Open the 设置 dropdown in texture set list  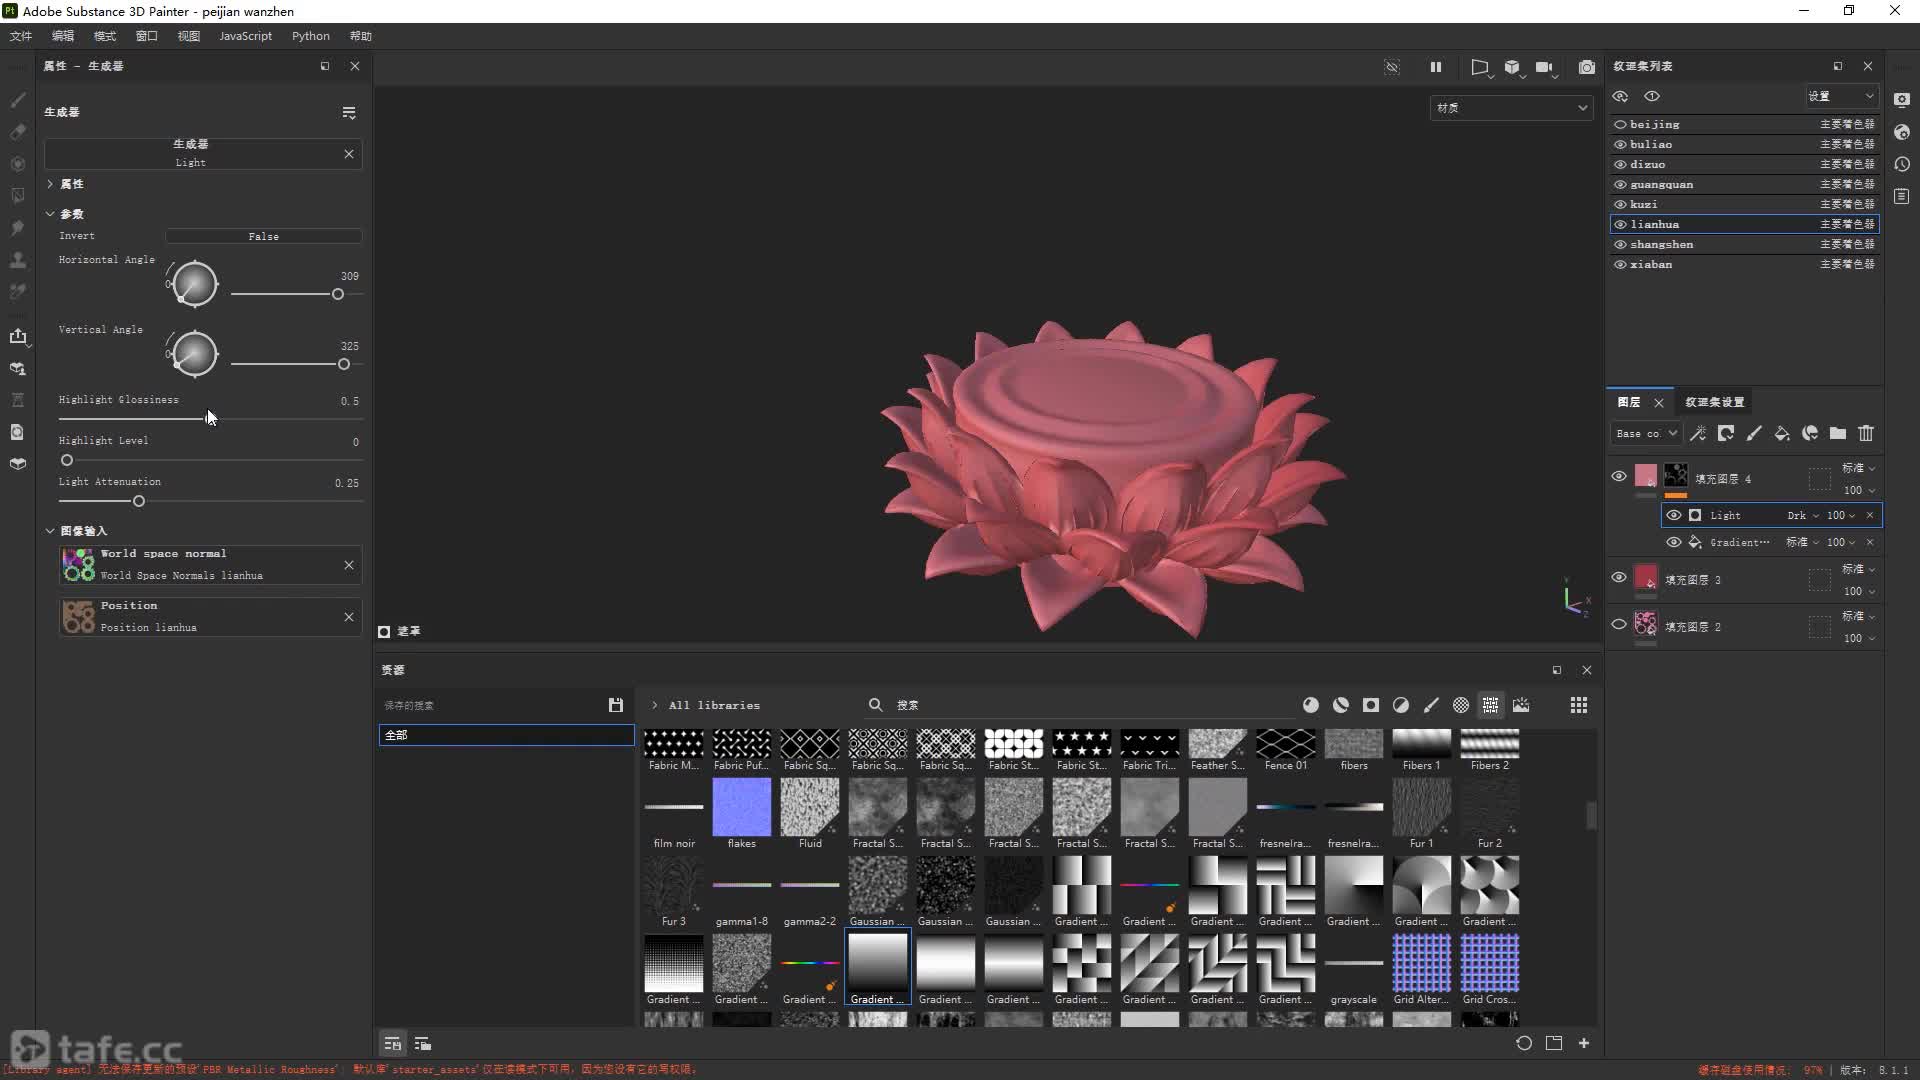tap(1840, 96)
